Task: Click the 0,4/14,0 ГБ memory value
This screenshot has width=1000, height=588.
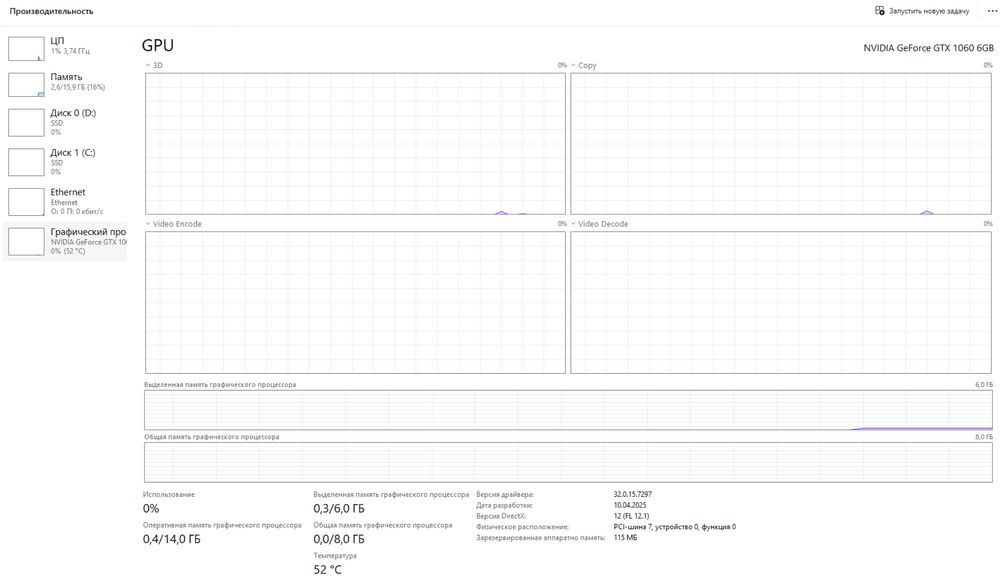Action: click(x=172, y=539)
